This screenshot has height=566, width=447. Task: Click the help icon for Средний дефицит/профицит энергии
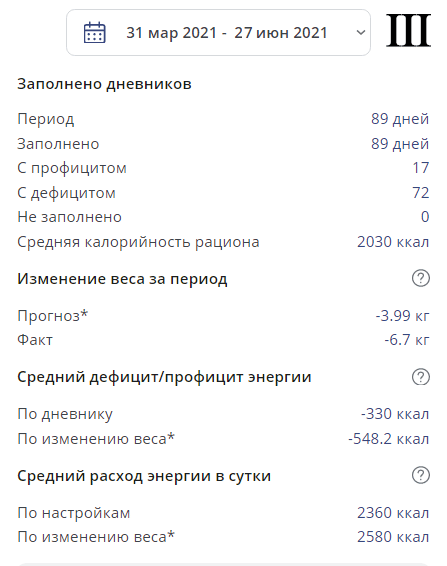(x=421, y=377)
